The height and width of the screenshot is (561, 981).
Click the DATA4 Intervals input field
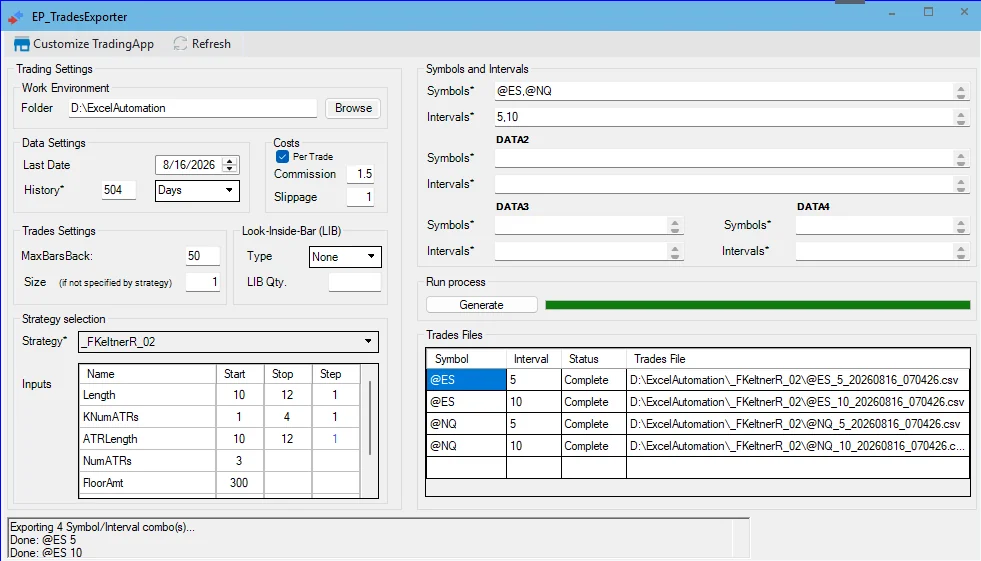tap(875, 251)
